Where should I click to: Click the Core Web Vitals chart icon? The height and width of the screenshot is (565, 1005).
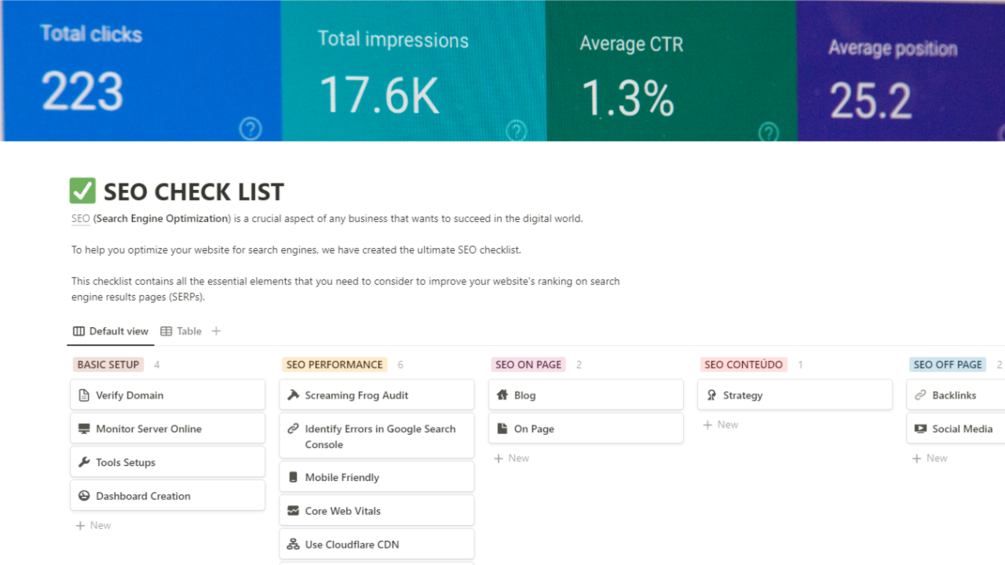tap(293, 511)
